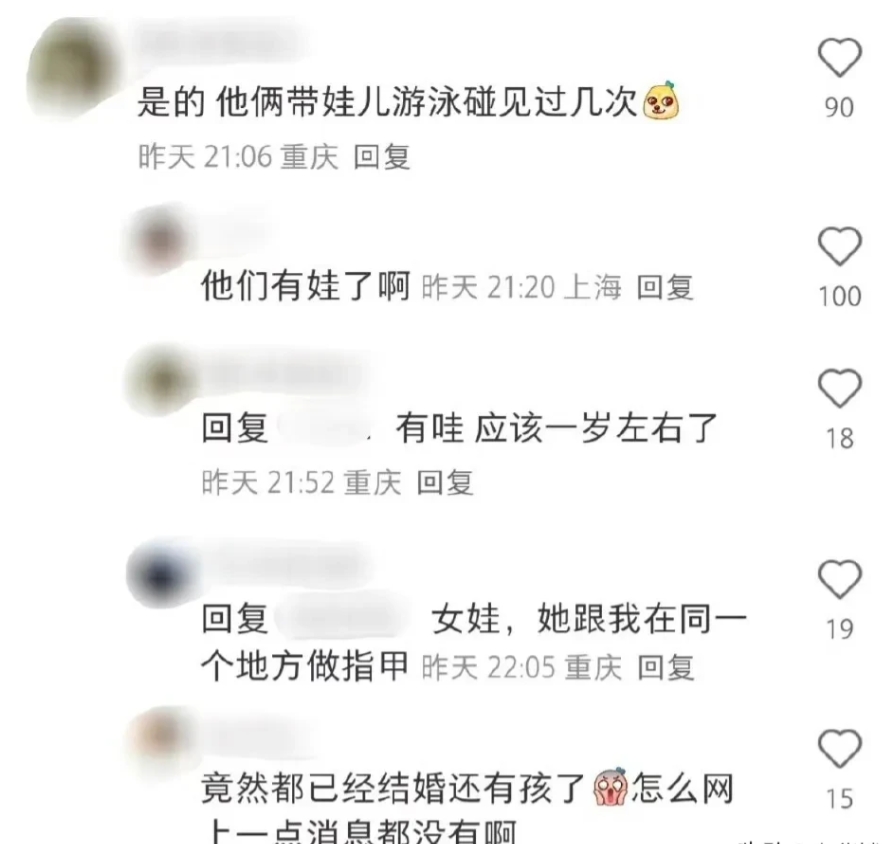Like the comment with 100 likes

coord(839,246)
